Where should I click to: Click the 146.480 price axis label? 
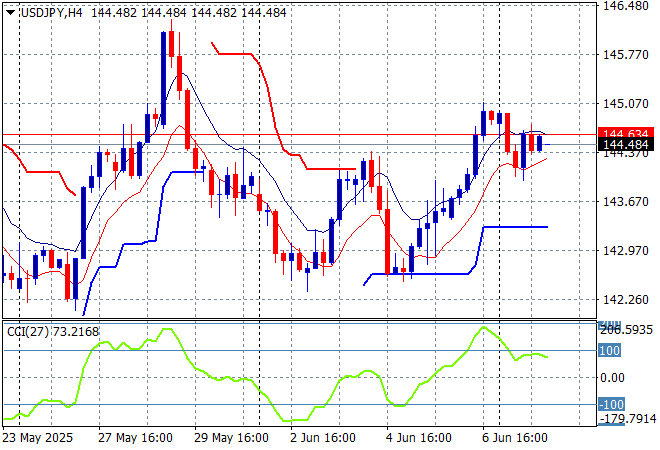point(626,6)
